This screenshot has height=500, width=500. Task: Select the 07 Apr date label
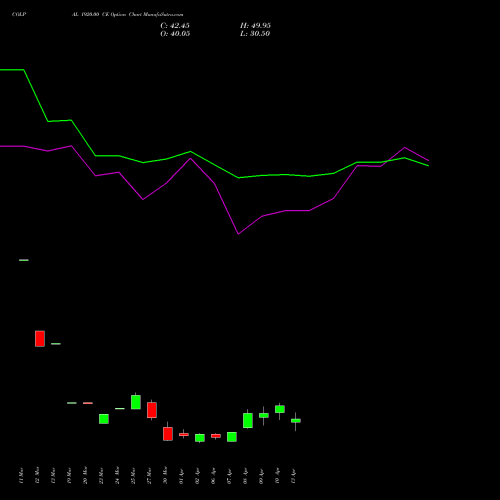tap(229, 475)
